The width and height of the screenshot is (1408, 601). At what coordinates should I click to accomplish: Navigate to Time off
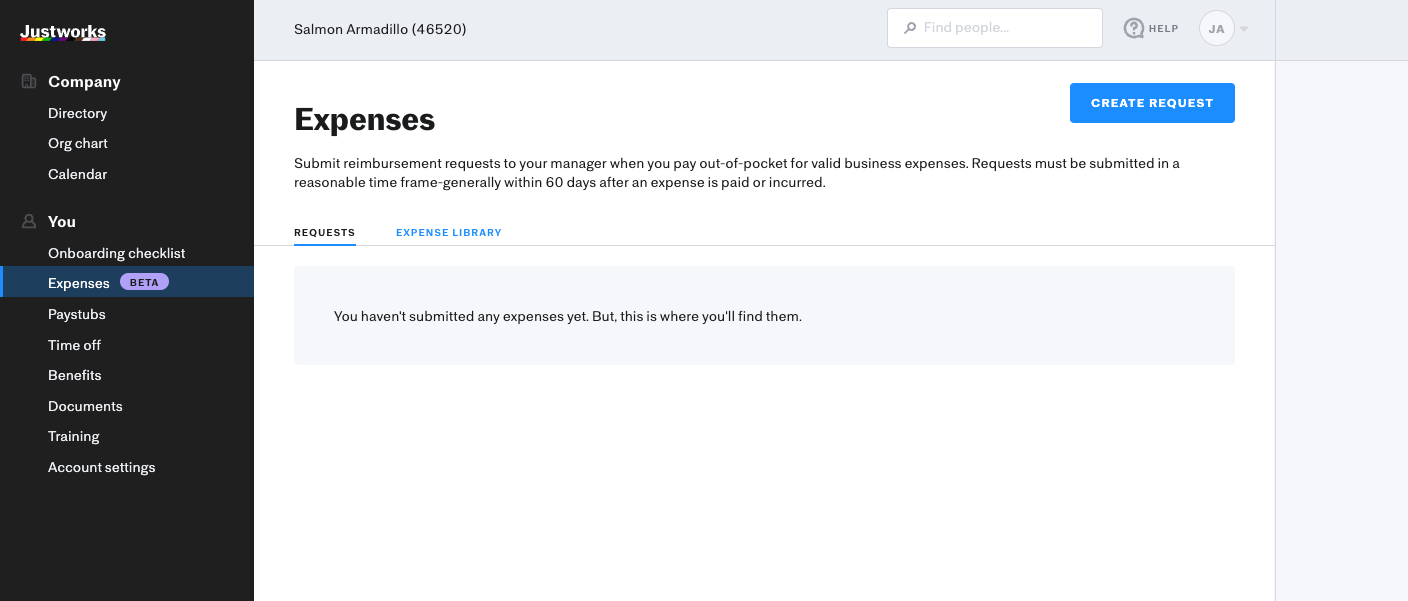pos(74,345)
